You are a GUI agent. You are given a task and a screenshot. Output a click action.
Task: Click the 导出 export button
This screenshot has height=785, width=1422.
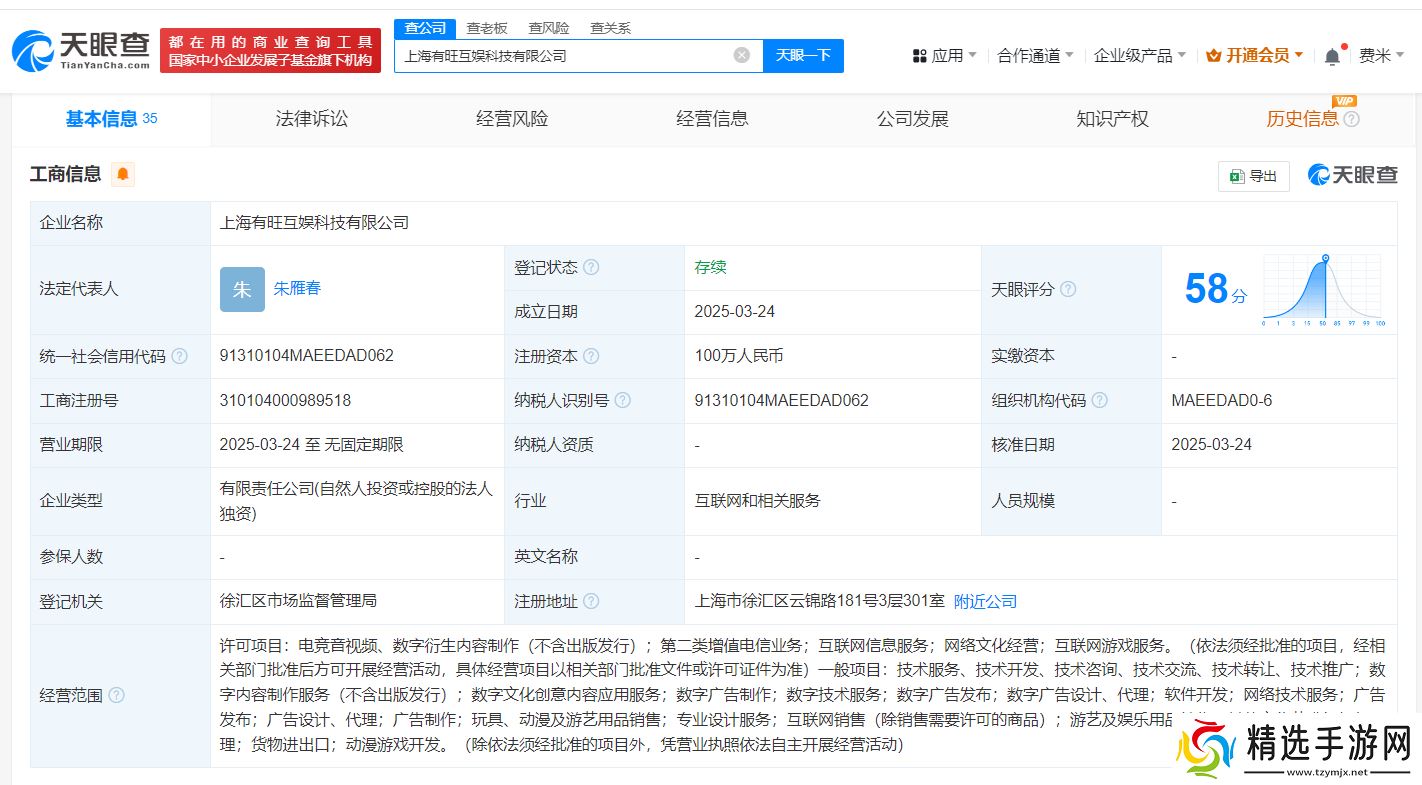pyautogui.click(x=1254, y=176)
